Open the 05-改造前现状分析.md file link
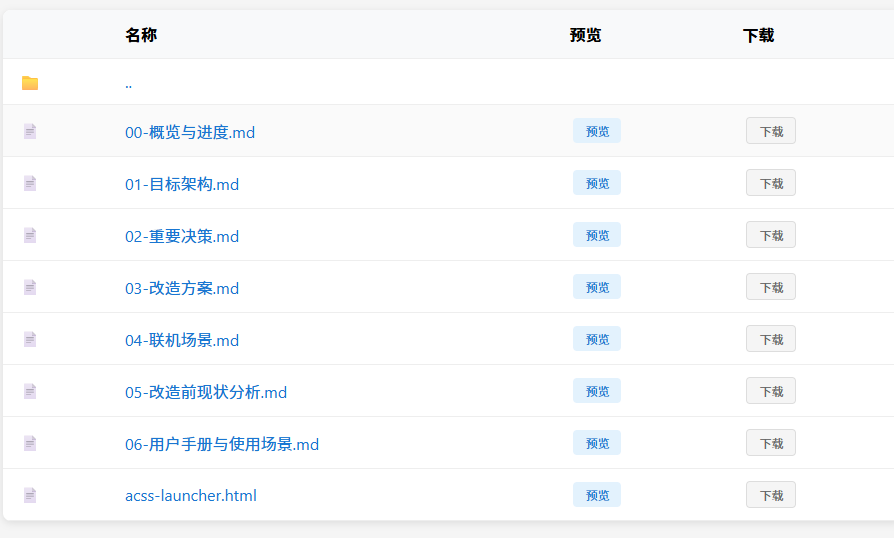894x538 pixels. 206,392
